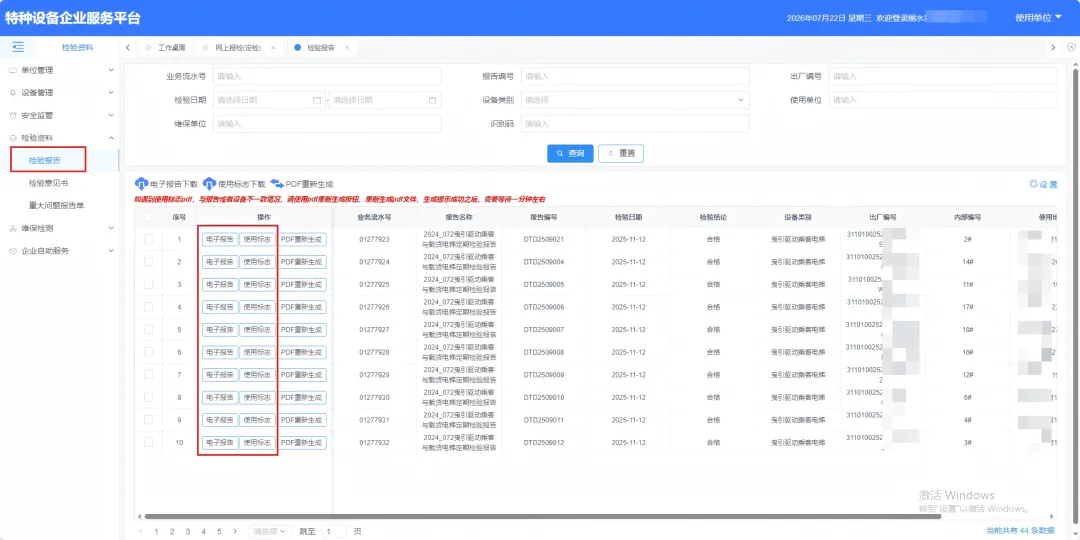Viewport: 1080px width, 540px height.
Task: Check the checkbox for row 5
Action: (148, 329)
